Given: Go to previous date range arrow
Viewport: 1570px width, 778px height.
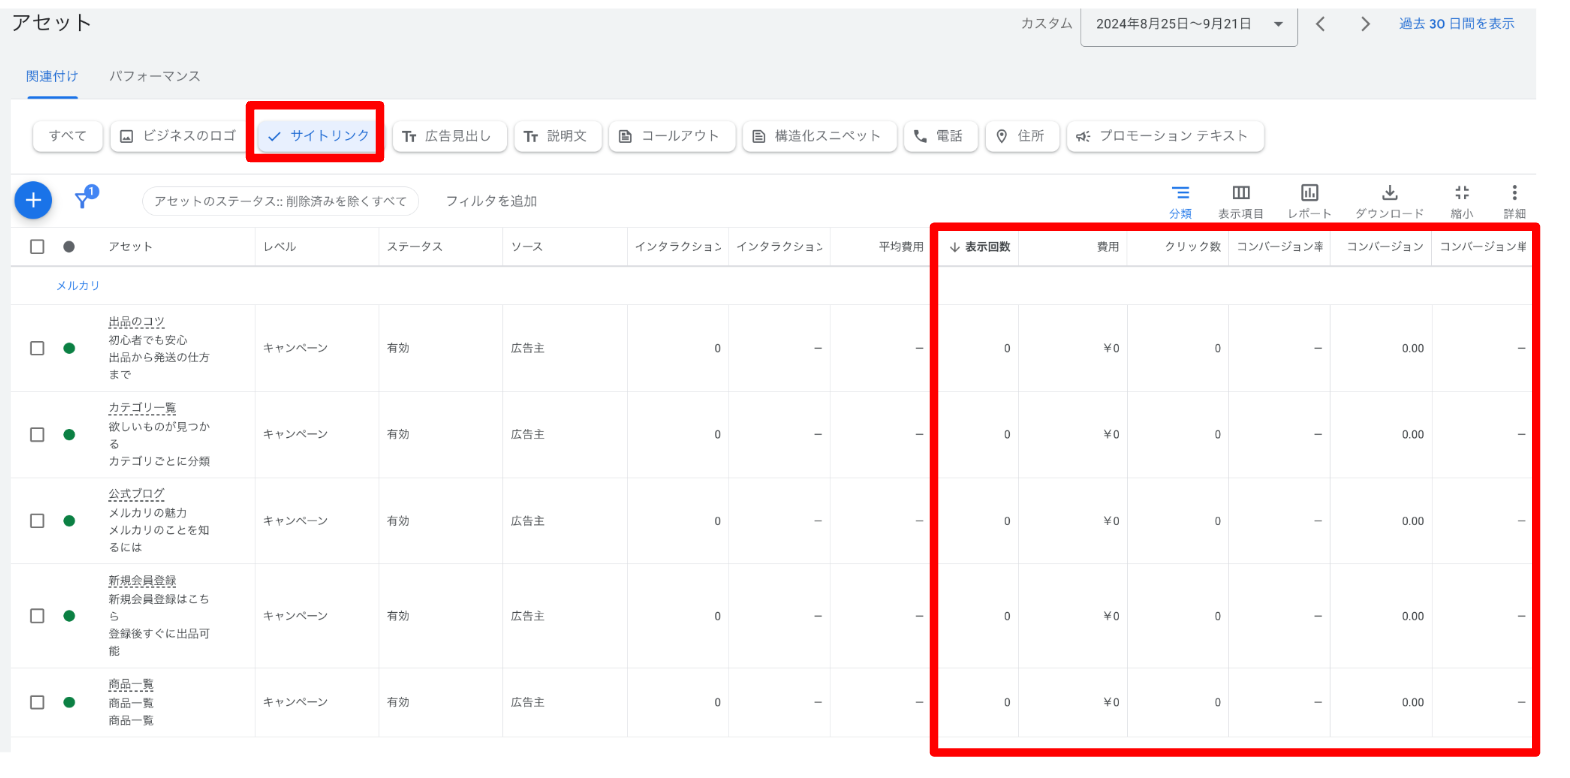Looking at the screenshot, I should tap(1320, 24).
